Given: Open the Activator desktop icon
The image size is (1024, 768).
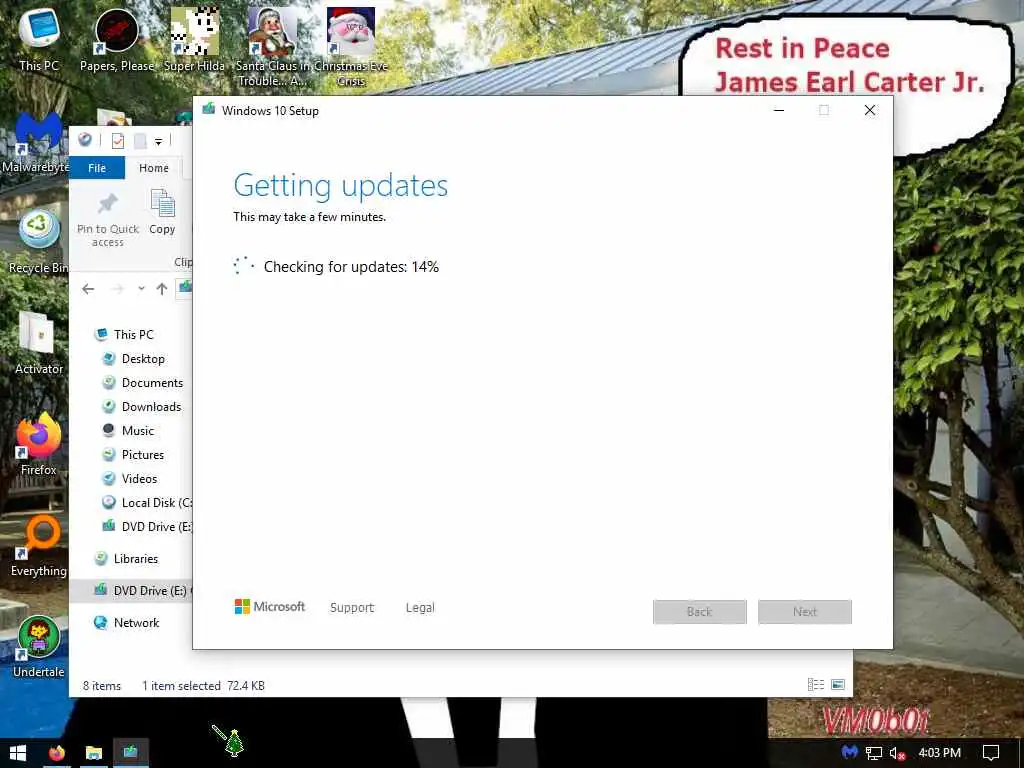Looking at the screenshot, I should (39, 343).
